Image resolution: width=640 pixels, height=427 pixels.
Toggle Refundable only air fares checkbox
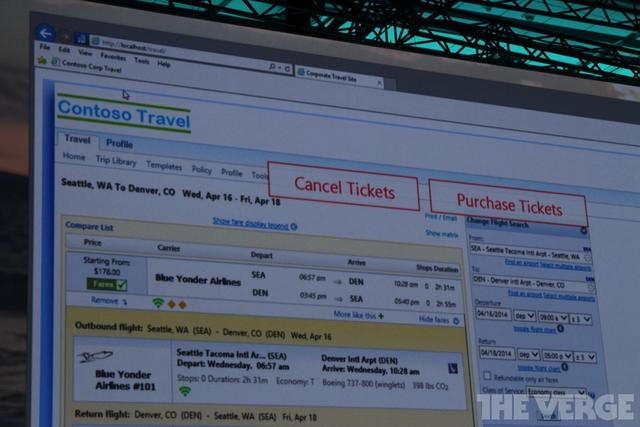click(487, 375)
